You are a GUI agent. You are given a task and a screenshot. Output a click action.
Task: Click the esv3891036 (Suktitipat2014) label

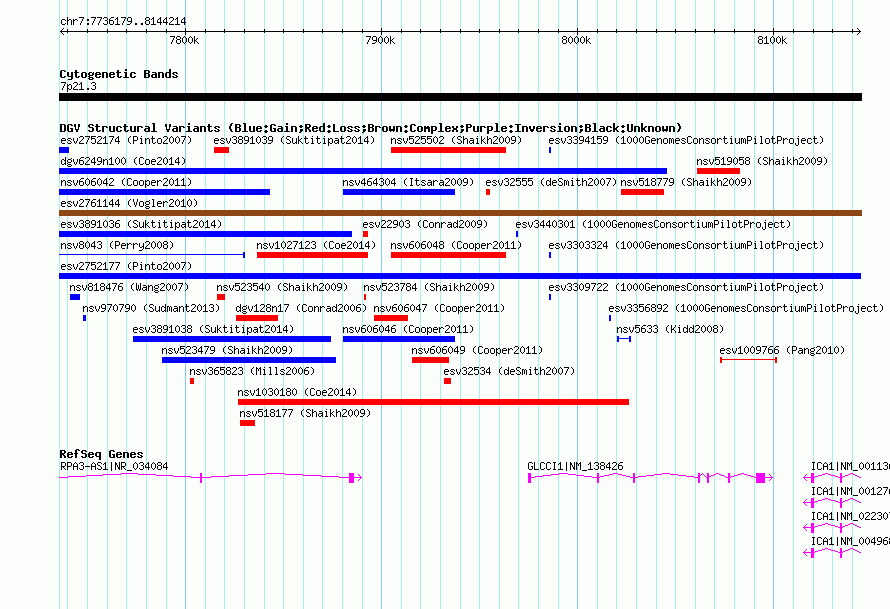141,224
